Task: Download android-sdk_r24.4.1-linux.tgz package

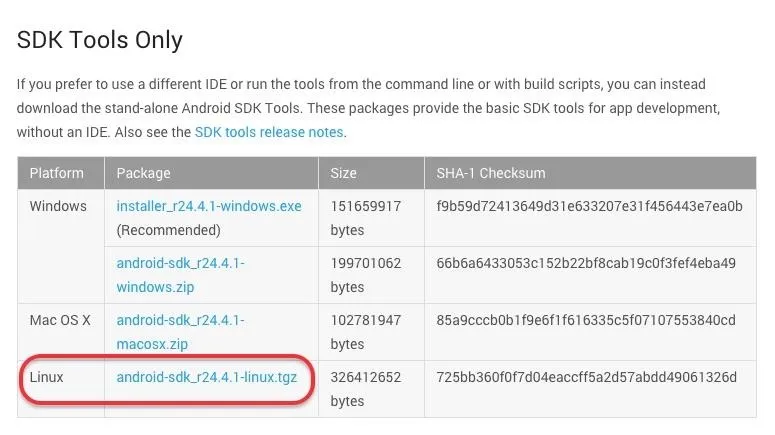Action: 207,377
